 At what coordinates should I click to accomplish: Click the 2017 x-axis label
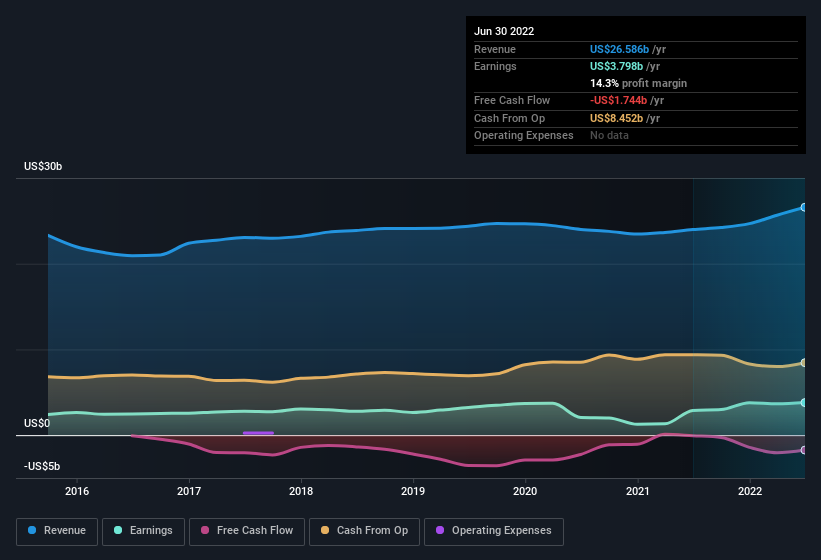[189, 491]
